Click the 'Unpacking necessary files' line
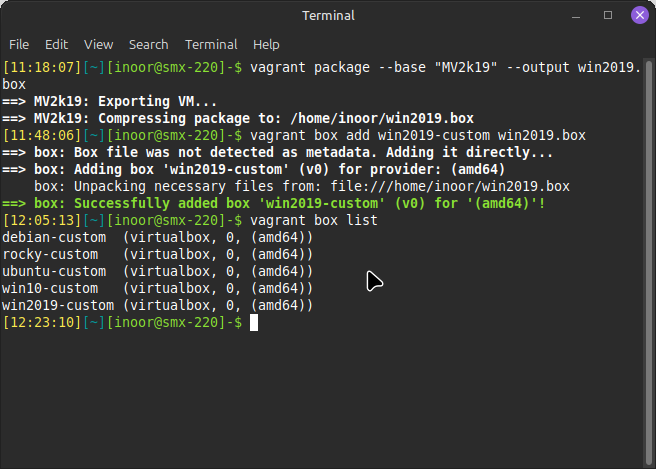Image resolution: width=656 pixels, height=469 pixels. pyautogui.click(x=302, y=187)
